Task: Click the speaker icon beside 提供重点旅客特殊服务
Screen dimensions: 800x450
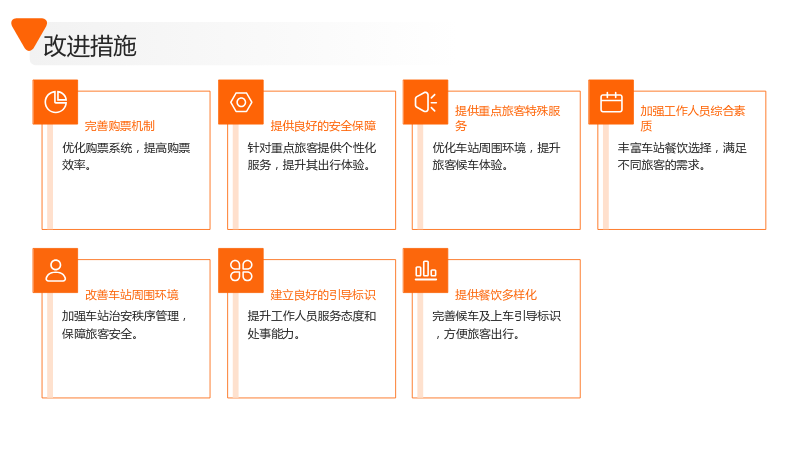Action: pyautogui.click(x=426, y=102)
